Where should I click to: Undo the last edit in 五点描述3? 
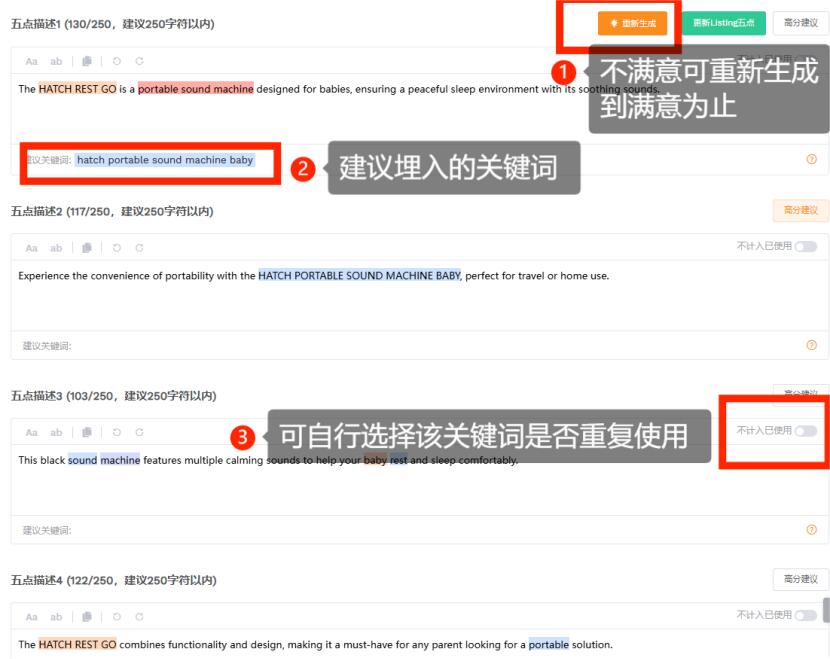click(116, 432)
